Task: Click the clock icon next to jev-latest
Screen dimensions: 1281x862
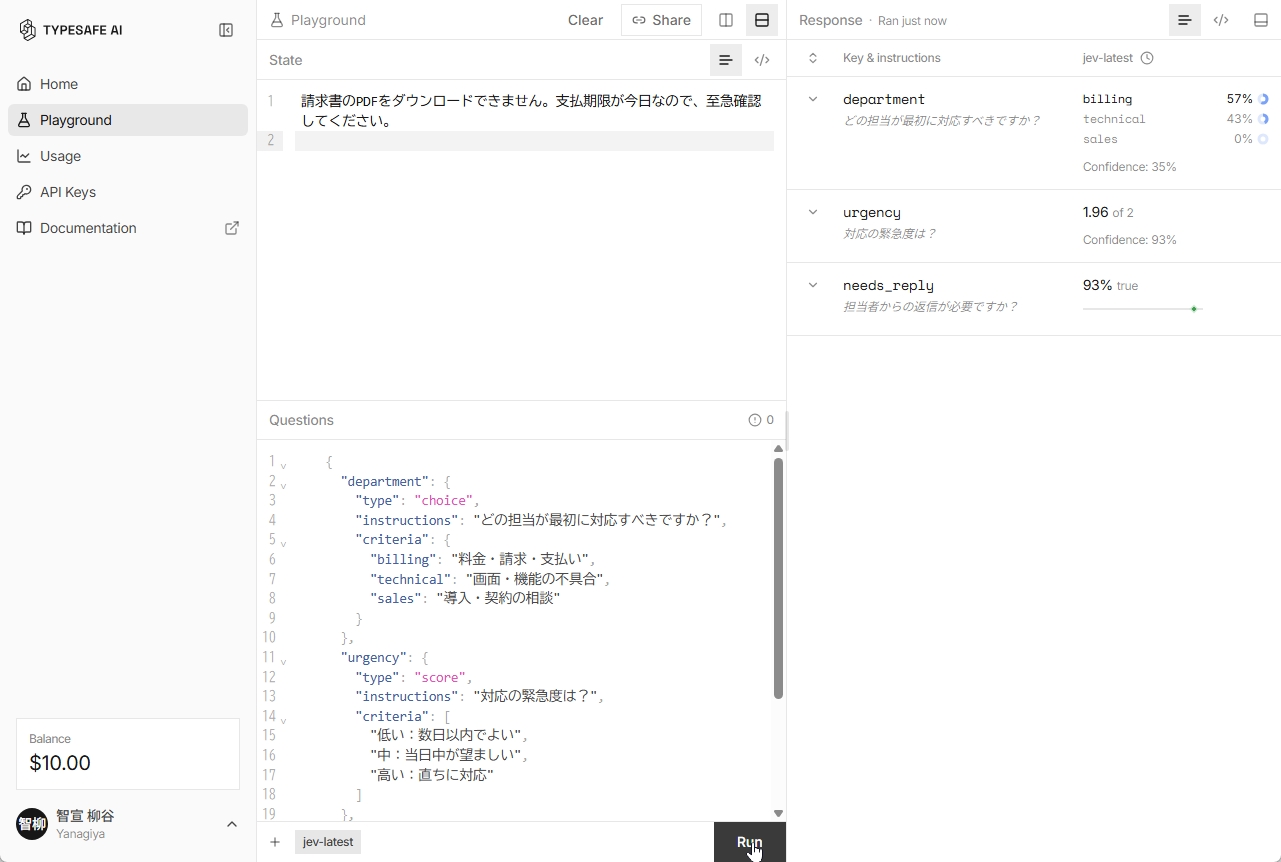Action: tap(1147, 58)
